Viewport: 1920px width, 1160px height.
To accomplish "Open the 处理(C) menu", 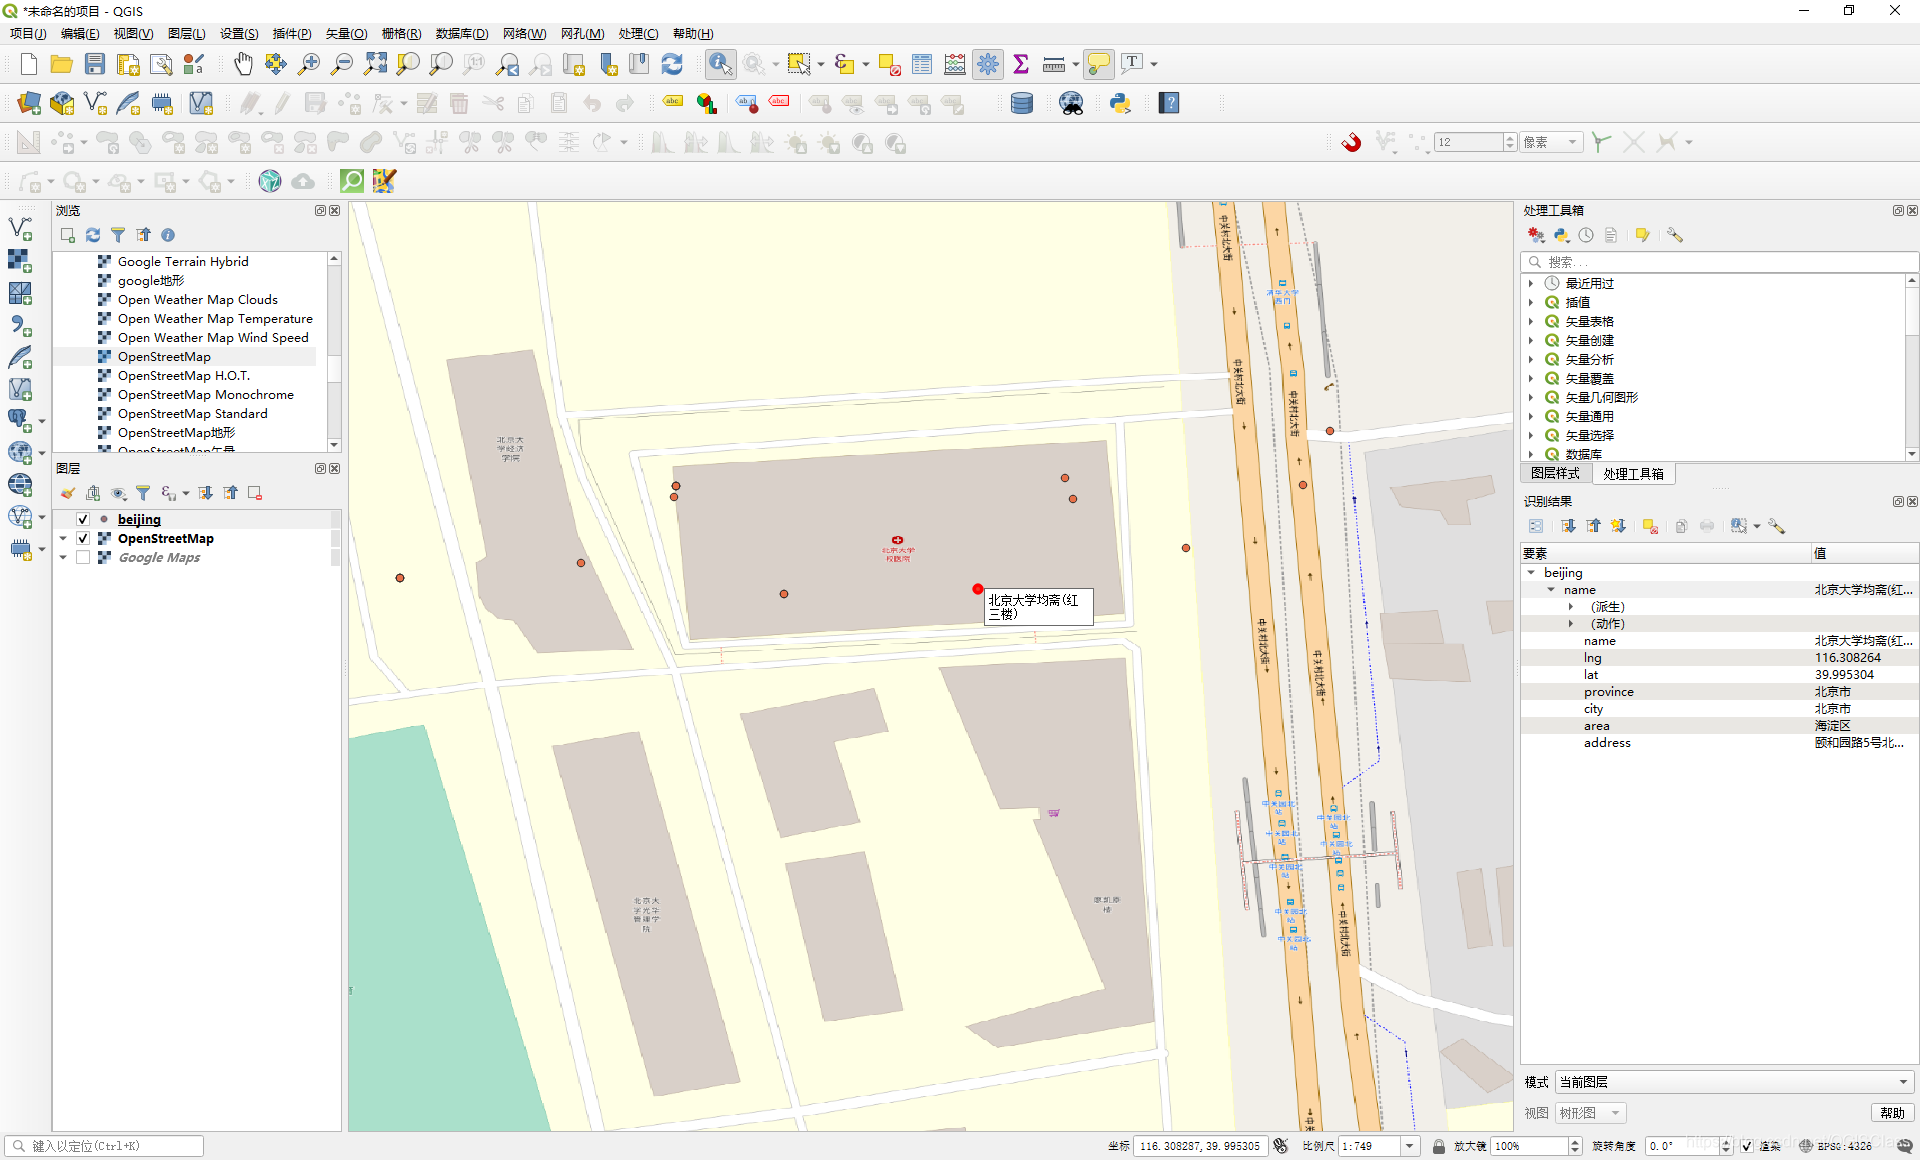I will click(x=638, y=33).
